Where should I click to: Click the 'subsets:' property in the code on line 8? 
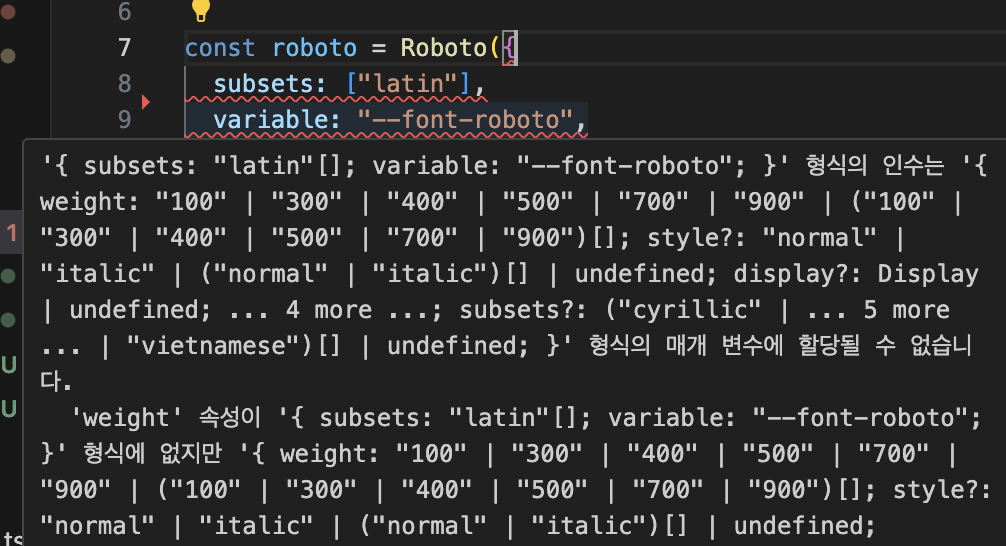coord(269,84)
